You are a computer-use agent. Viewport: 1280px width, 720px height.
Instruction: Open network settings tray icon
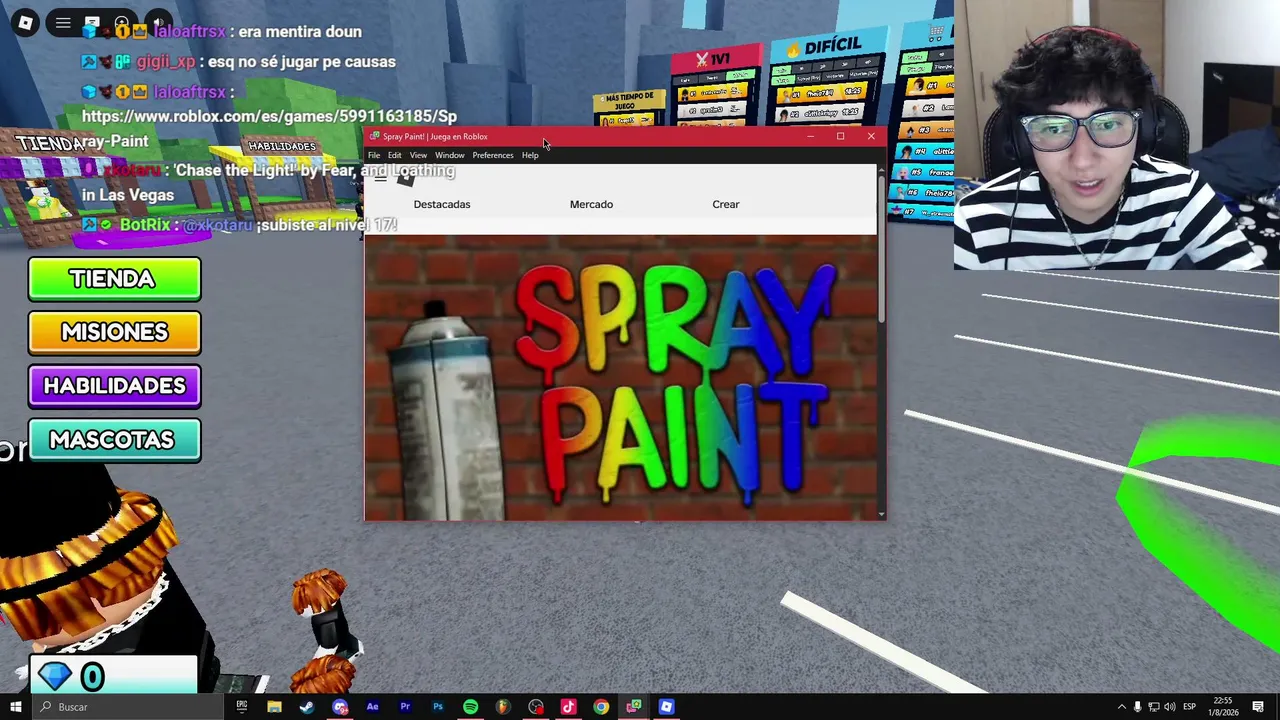pyautogui.click(x=1154, y=707)
